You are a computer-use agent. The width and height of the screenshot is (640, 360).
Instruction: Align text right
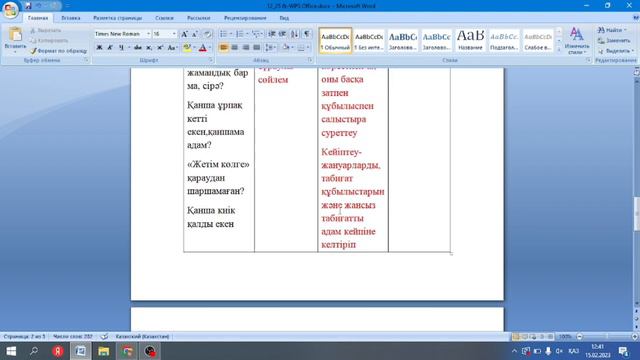click(x=245, y=48)
